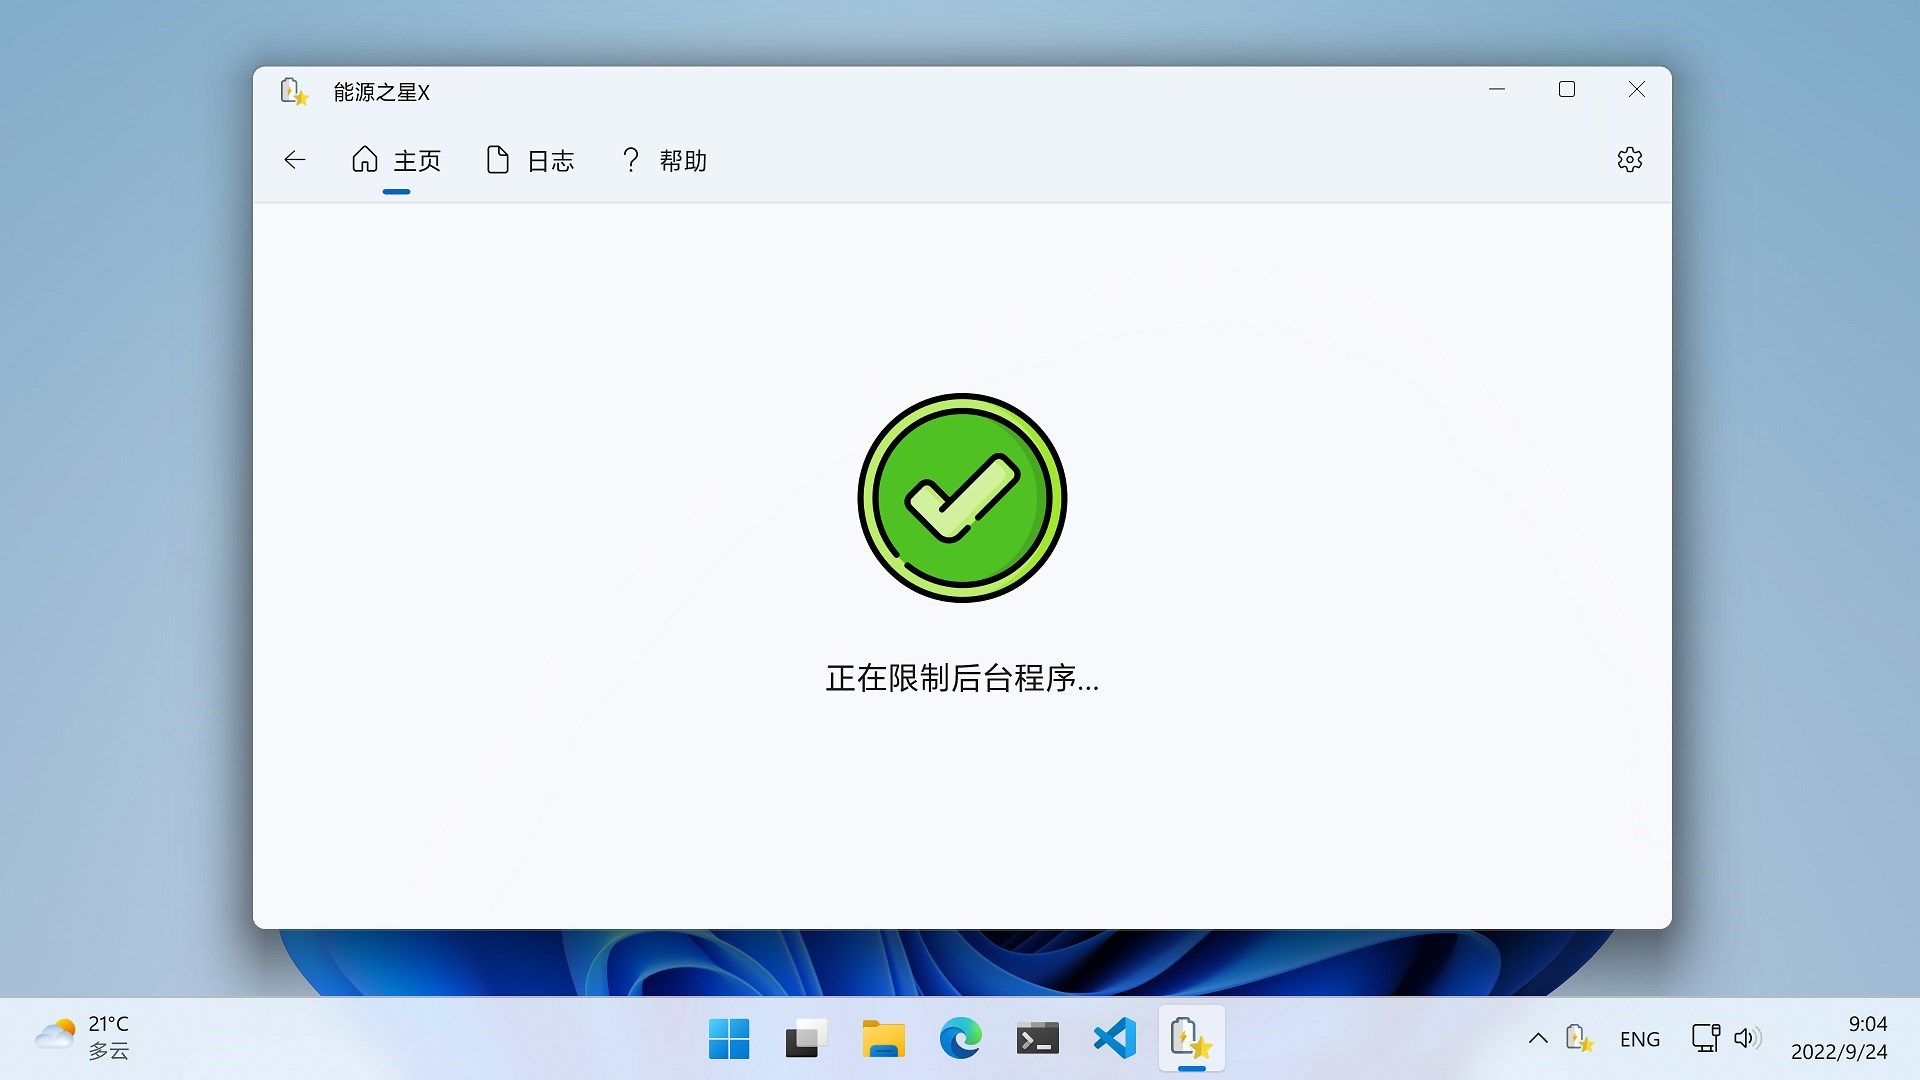Open the 日志 log tab
This screenshot has height=1080, width=1920.
tap(530, 161)
